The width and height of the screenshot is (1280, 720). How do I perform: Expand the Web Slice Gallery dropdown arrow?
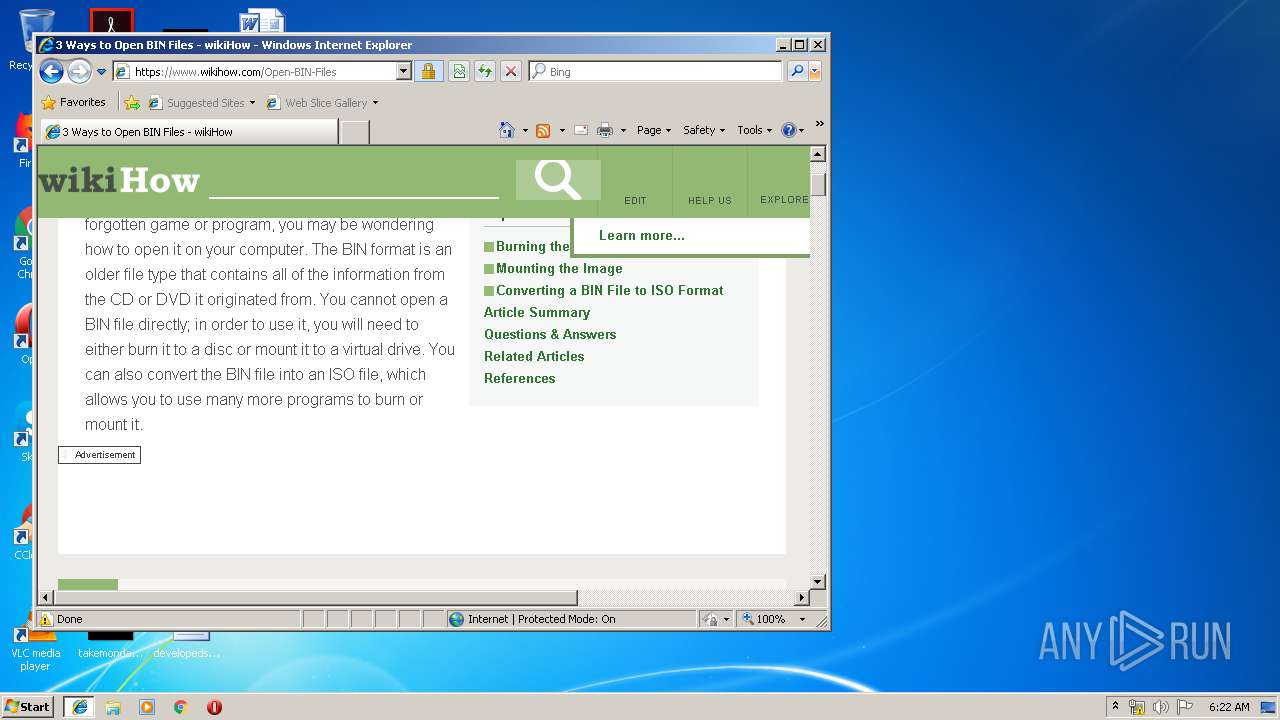pyautogui.click(x=375, y=103)
